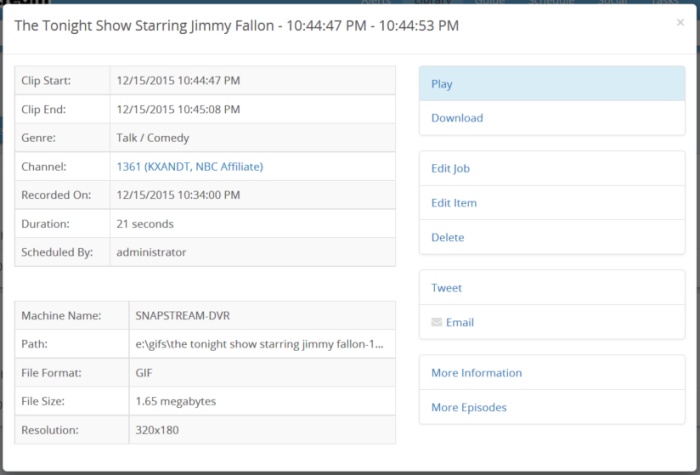Click the Resolution: label
Screen dimensions: 700x475
[x=50, y=430]
